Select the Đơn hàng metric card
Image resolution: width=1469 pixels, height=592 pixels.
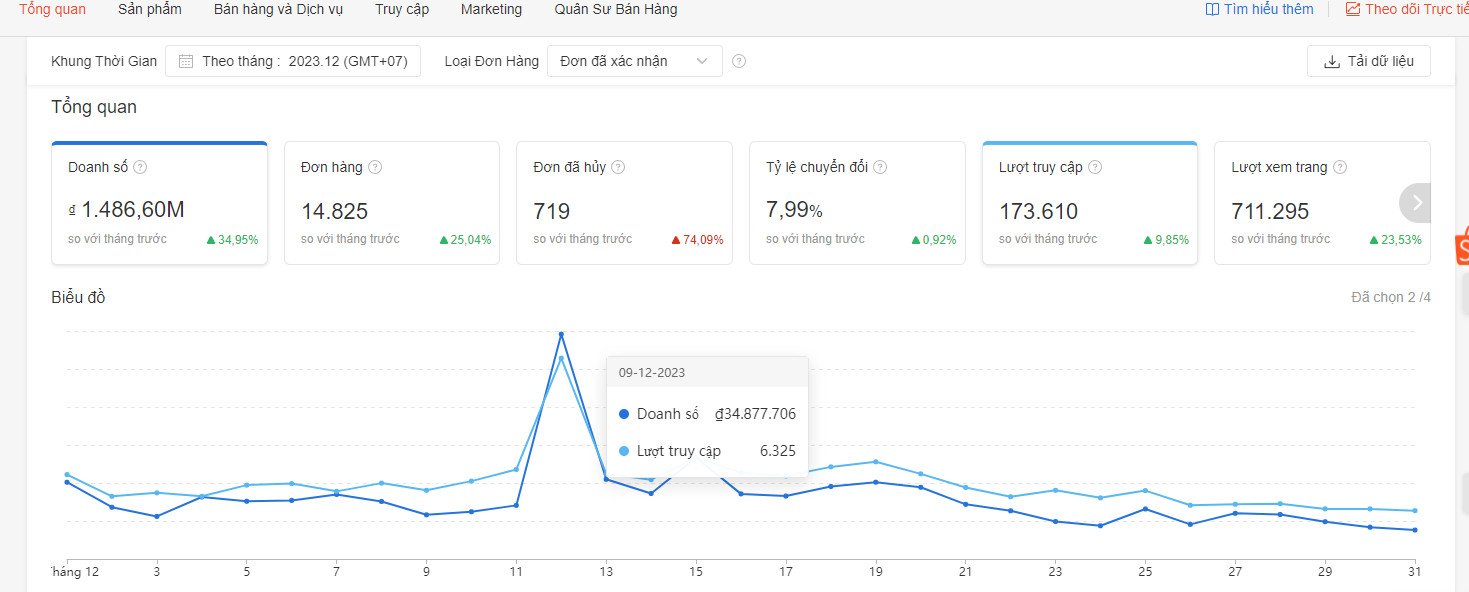pyautogui.click(x=391, y=204)
